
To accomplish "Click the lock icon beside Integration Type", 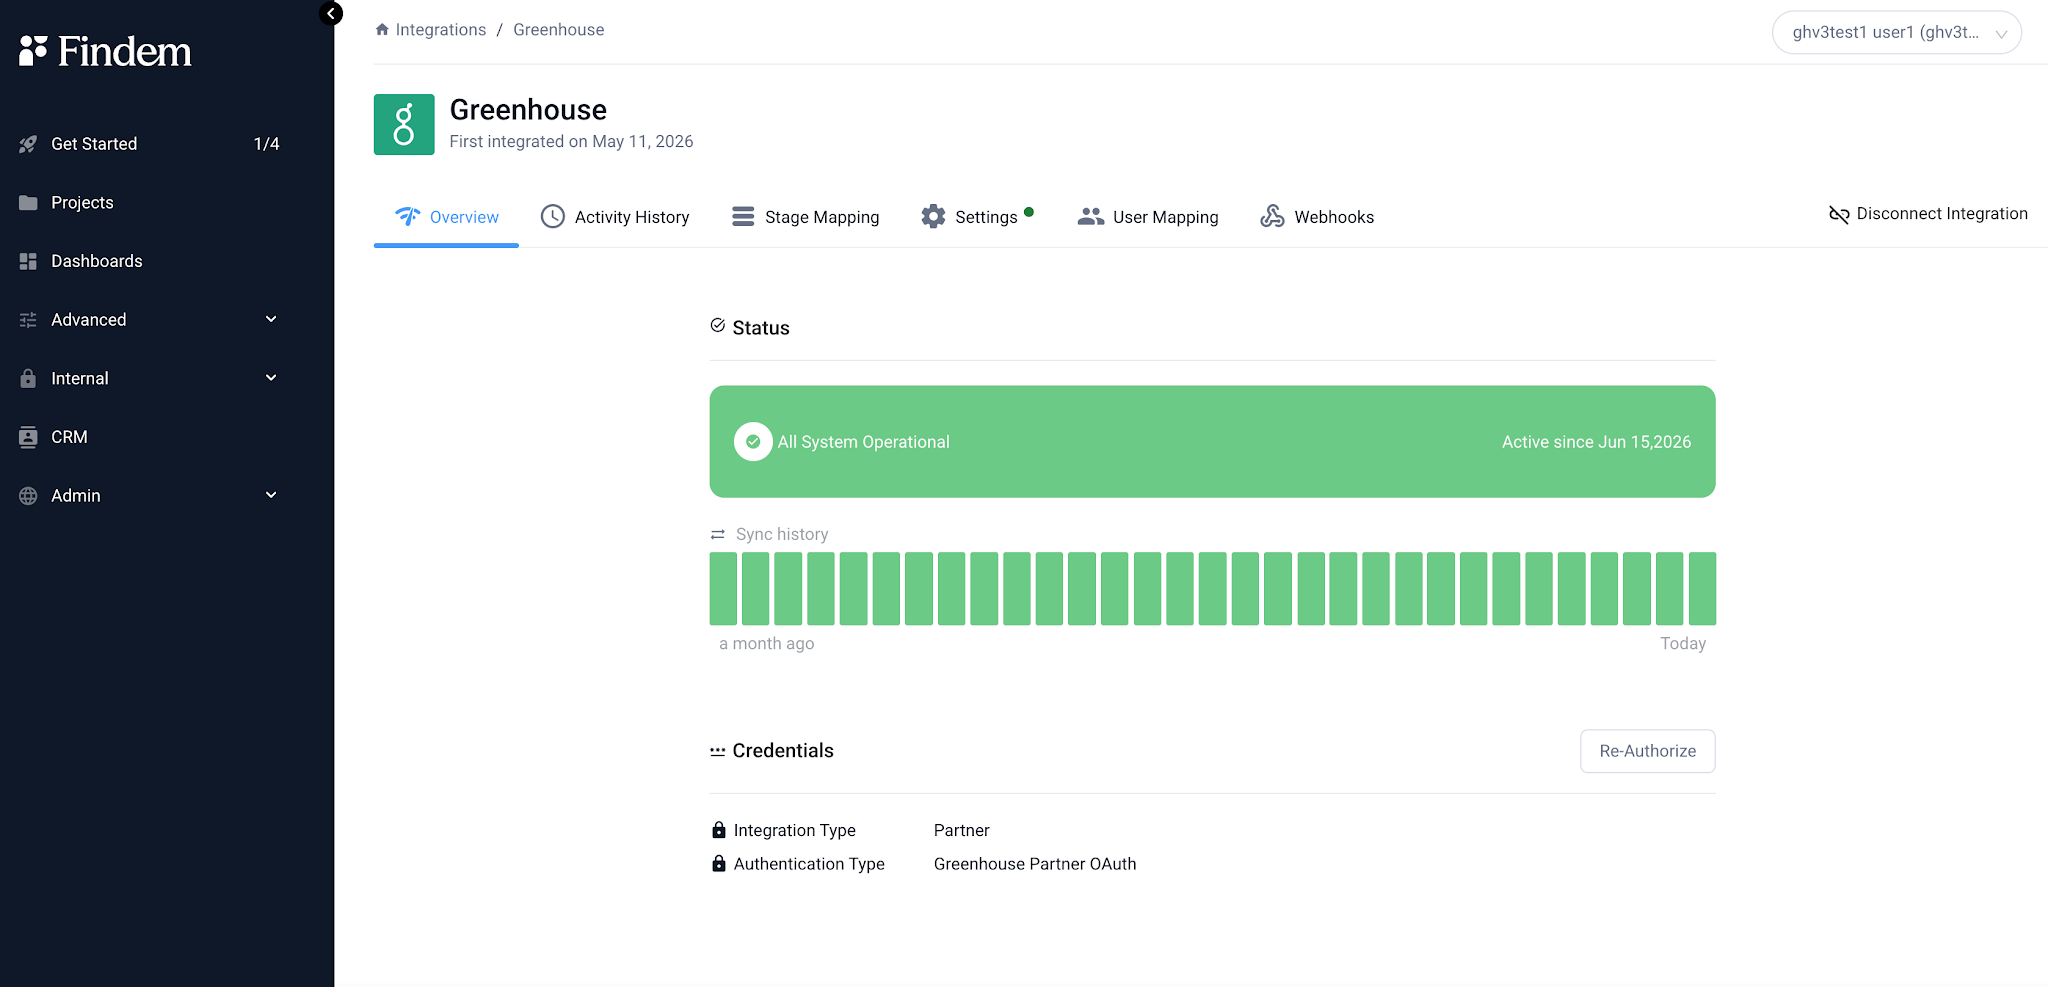I will (719, 830).
